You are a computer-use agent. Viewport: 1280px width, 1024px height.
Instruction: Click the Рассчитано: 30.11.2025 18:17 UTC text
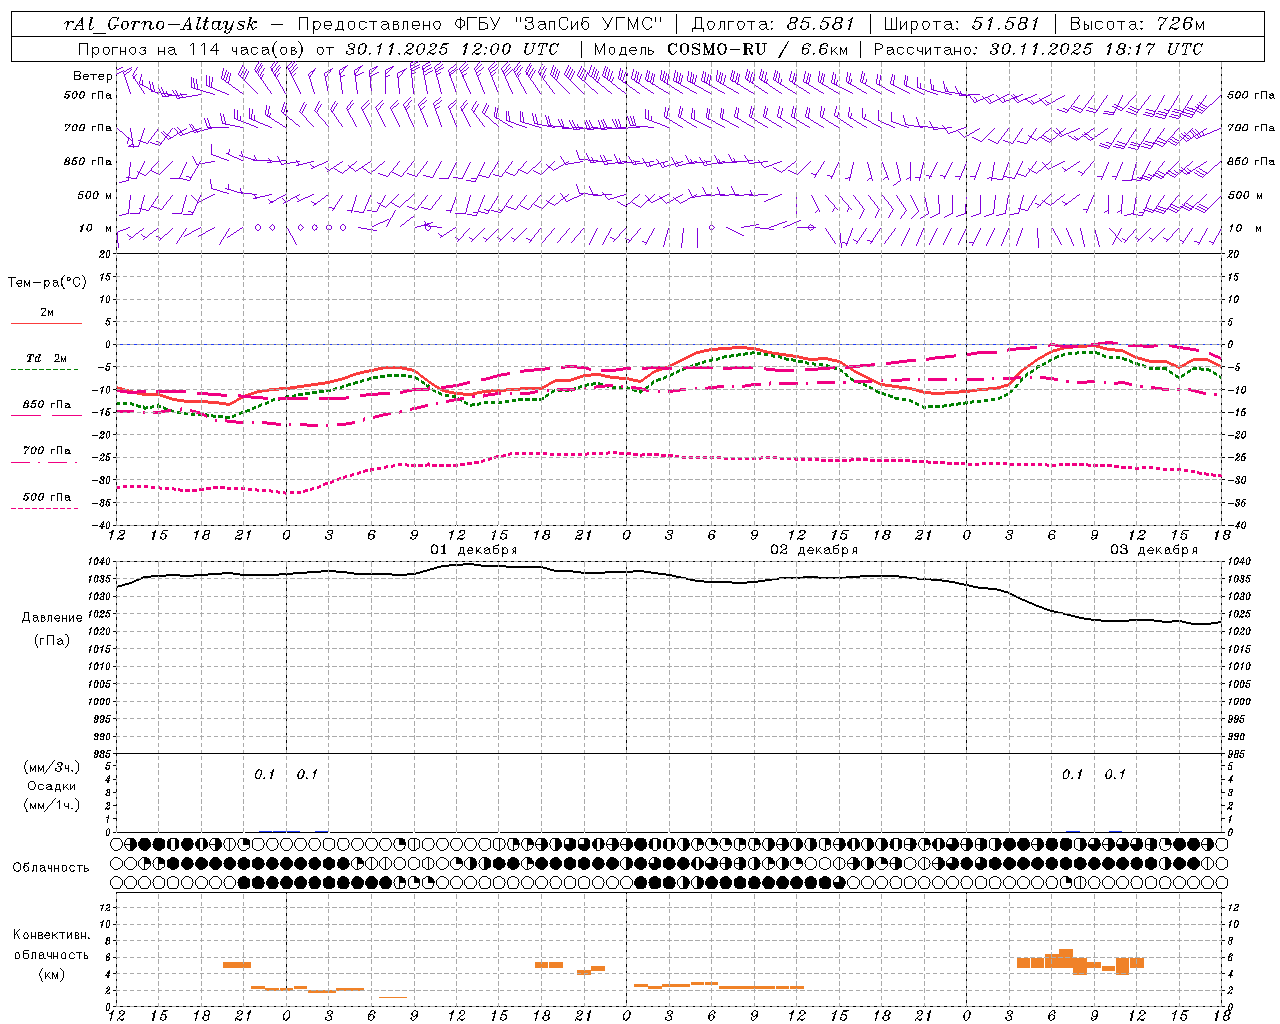click(1038, 49)
